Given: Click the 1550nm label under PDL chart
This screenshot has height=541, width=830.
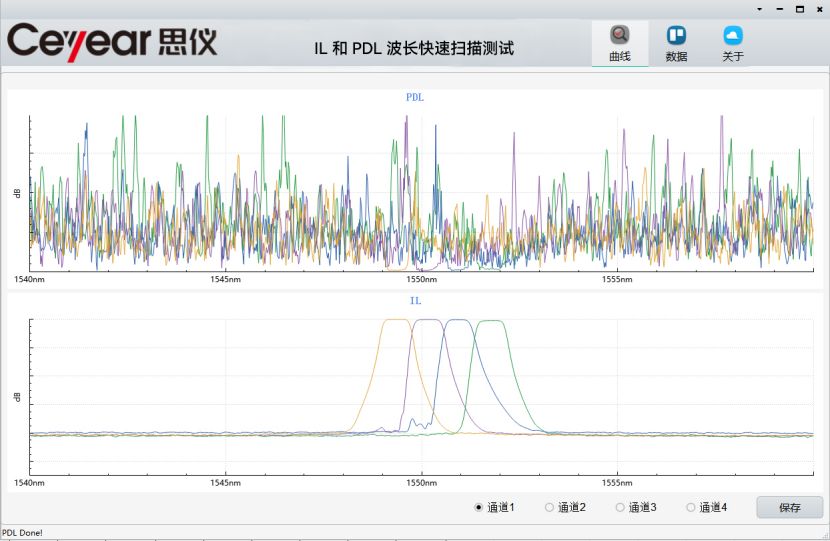Looking at the screenshot, I should click(x=421, y=280).
